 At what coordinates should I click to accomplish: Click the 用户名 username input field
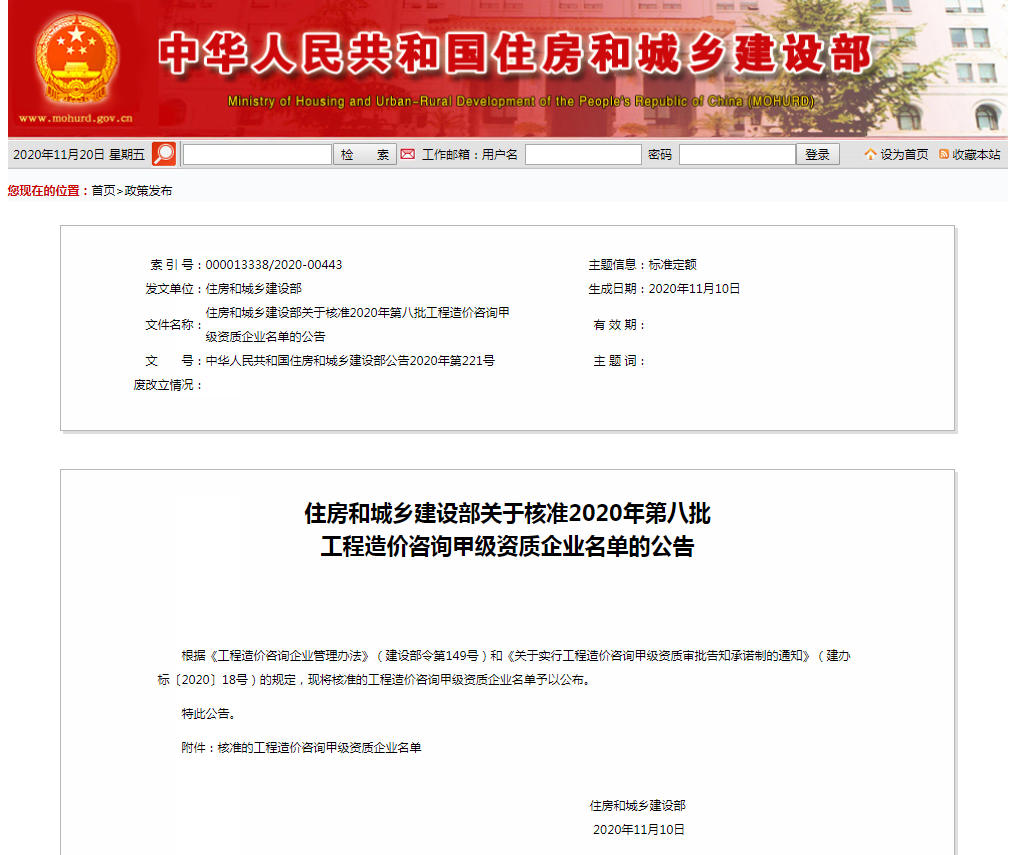click(x=583, y=155)
